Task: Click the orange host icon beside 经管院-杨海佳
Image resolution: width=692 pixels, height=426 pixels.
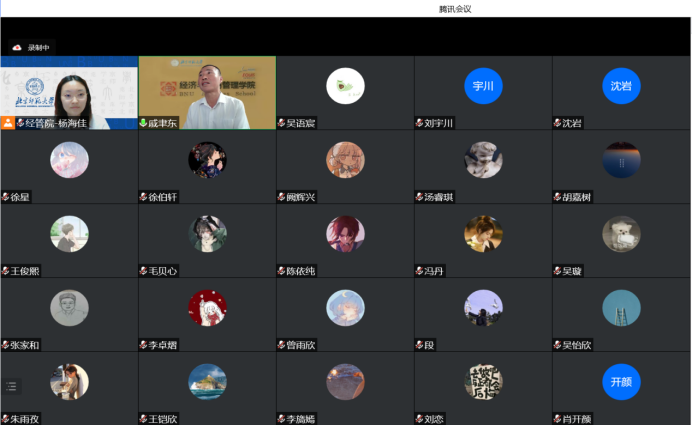Action: (8, 123)
